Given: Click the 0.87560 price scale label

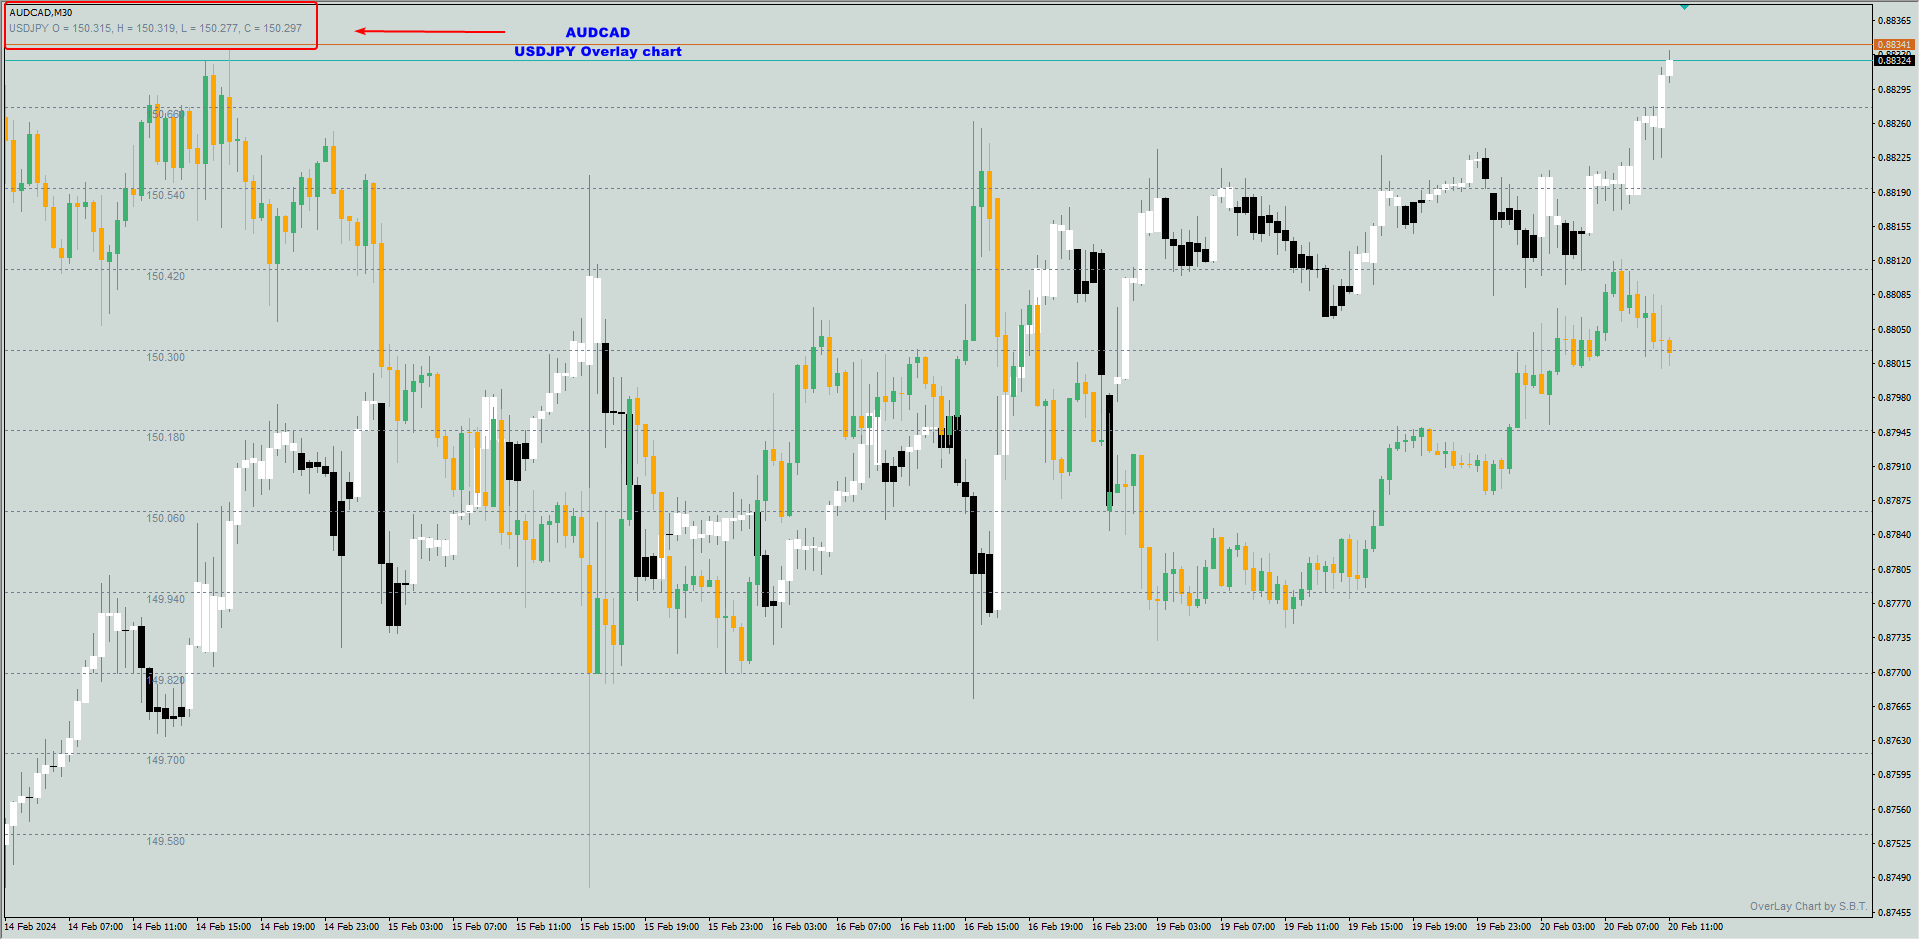Looking at the screenshot, I should [1895, 810].
